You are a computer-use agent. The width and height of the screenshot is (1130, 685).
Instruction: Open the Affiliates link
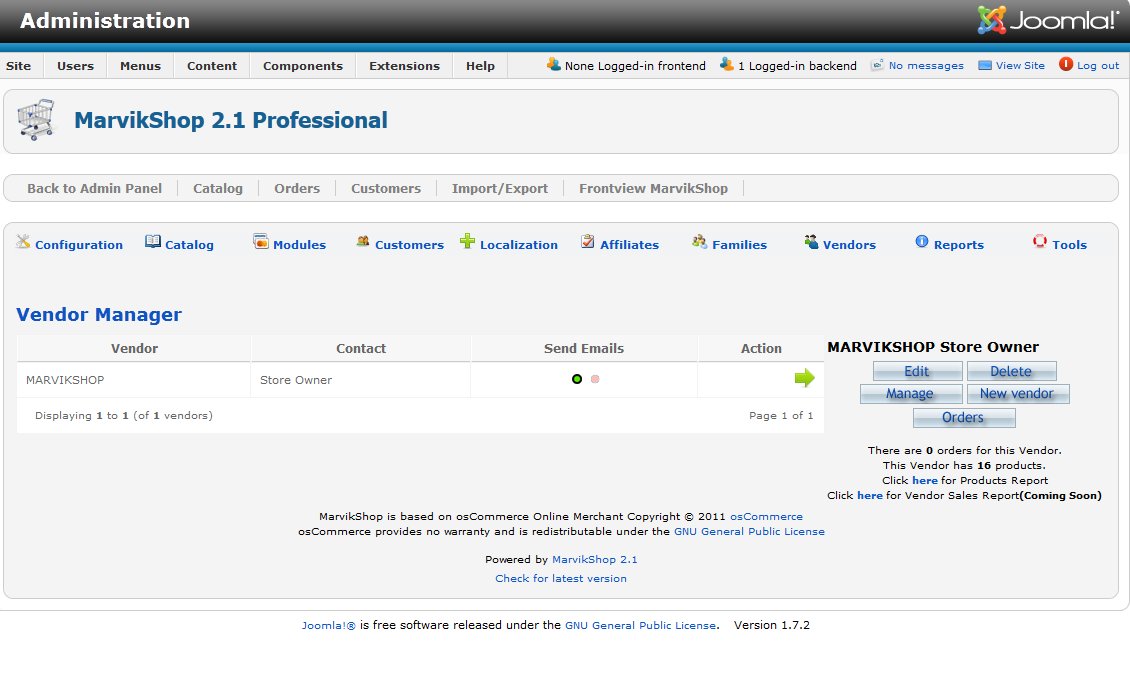[629, 245]
